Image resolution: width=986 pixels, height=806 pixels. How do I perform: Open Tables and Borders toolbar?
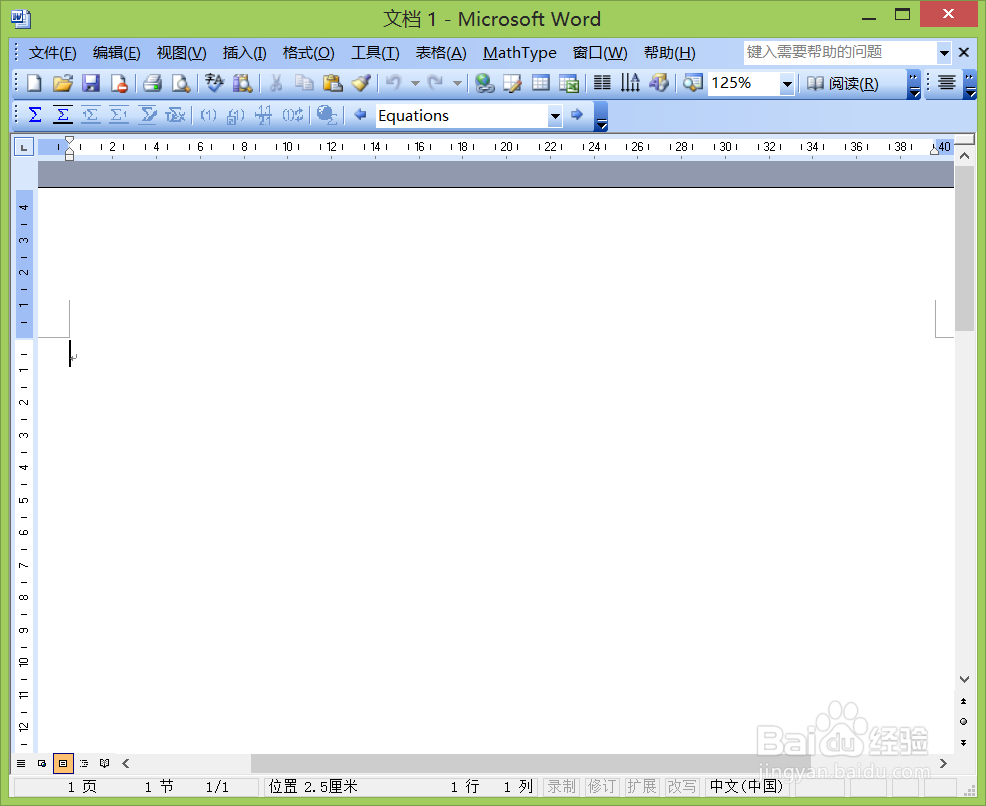point(512,83)
